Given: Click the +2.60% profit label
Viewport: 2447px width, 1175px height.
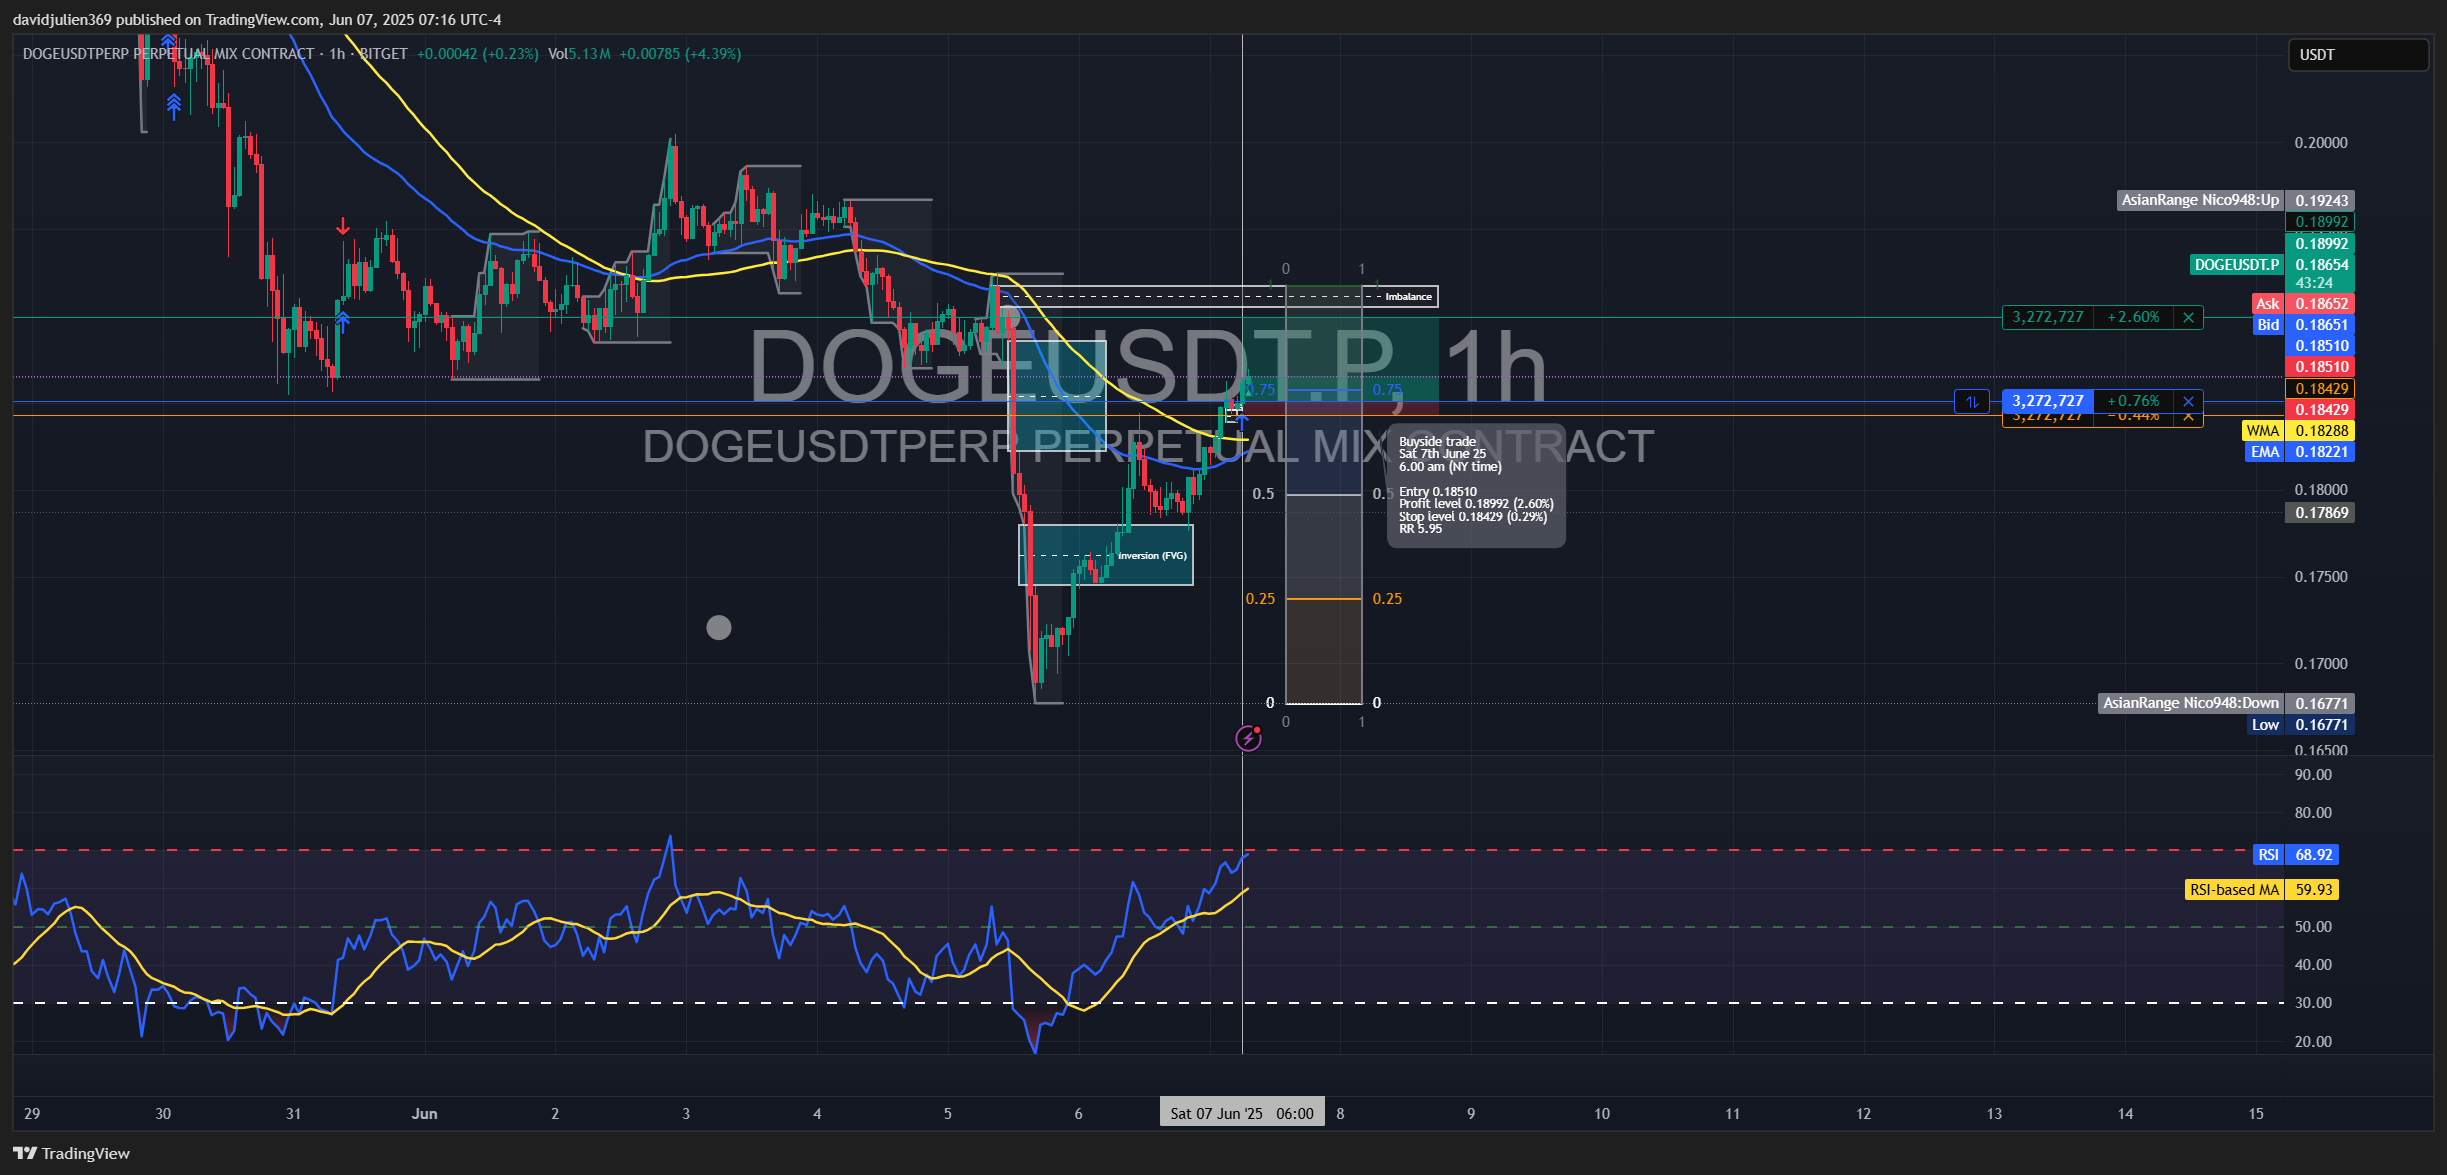Looking at the screenshot, I should tap(2133, 318).
